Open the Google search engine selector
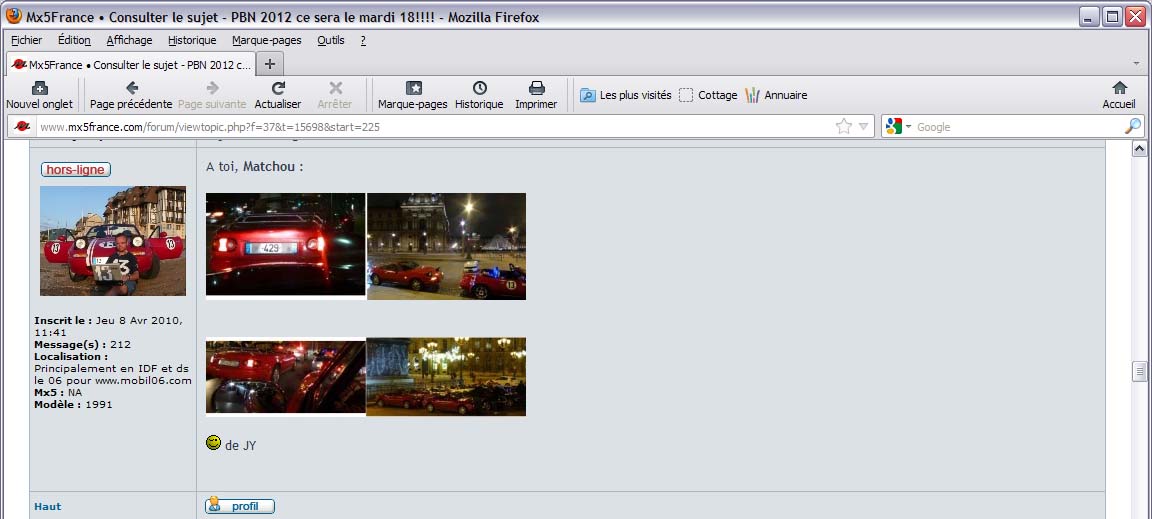 pyautogui.click(x=898, y=126)
